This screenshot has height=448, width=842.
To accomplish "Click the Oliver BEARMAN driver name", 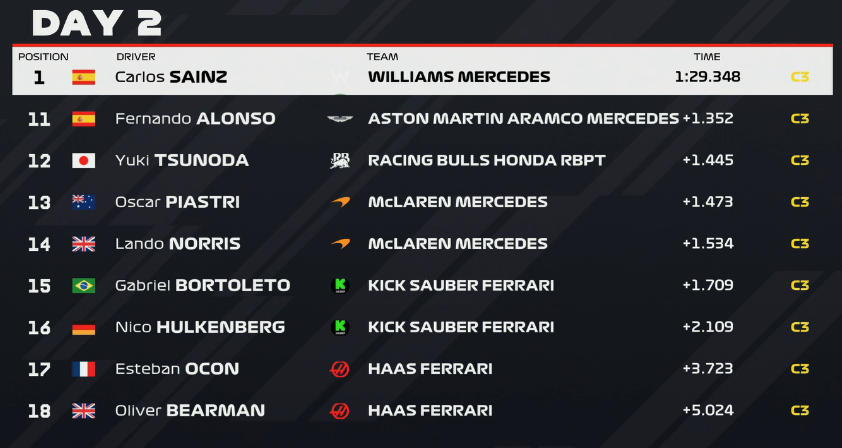I will pyautogui.click(x=190, y=411).
